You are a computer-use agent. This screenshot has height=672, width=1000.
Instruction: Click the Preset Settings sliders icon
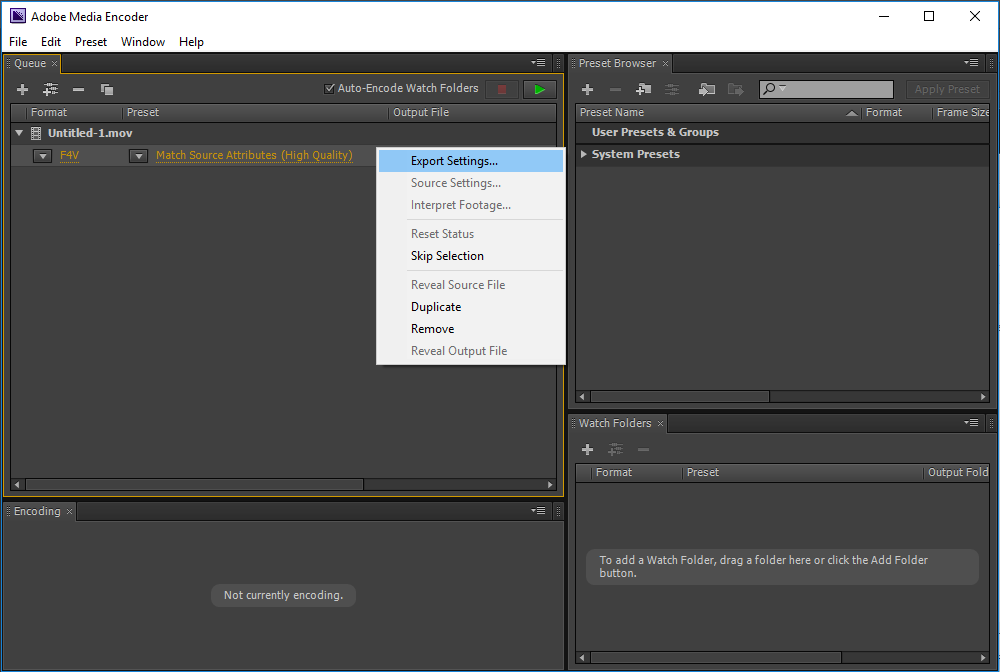672,89
